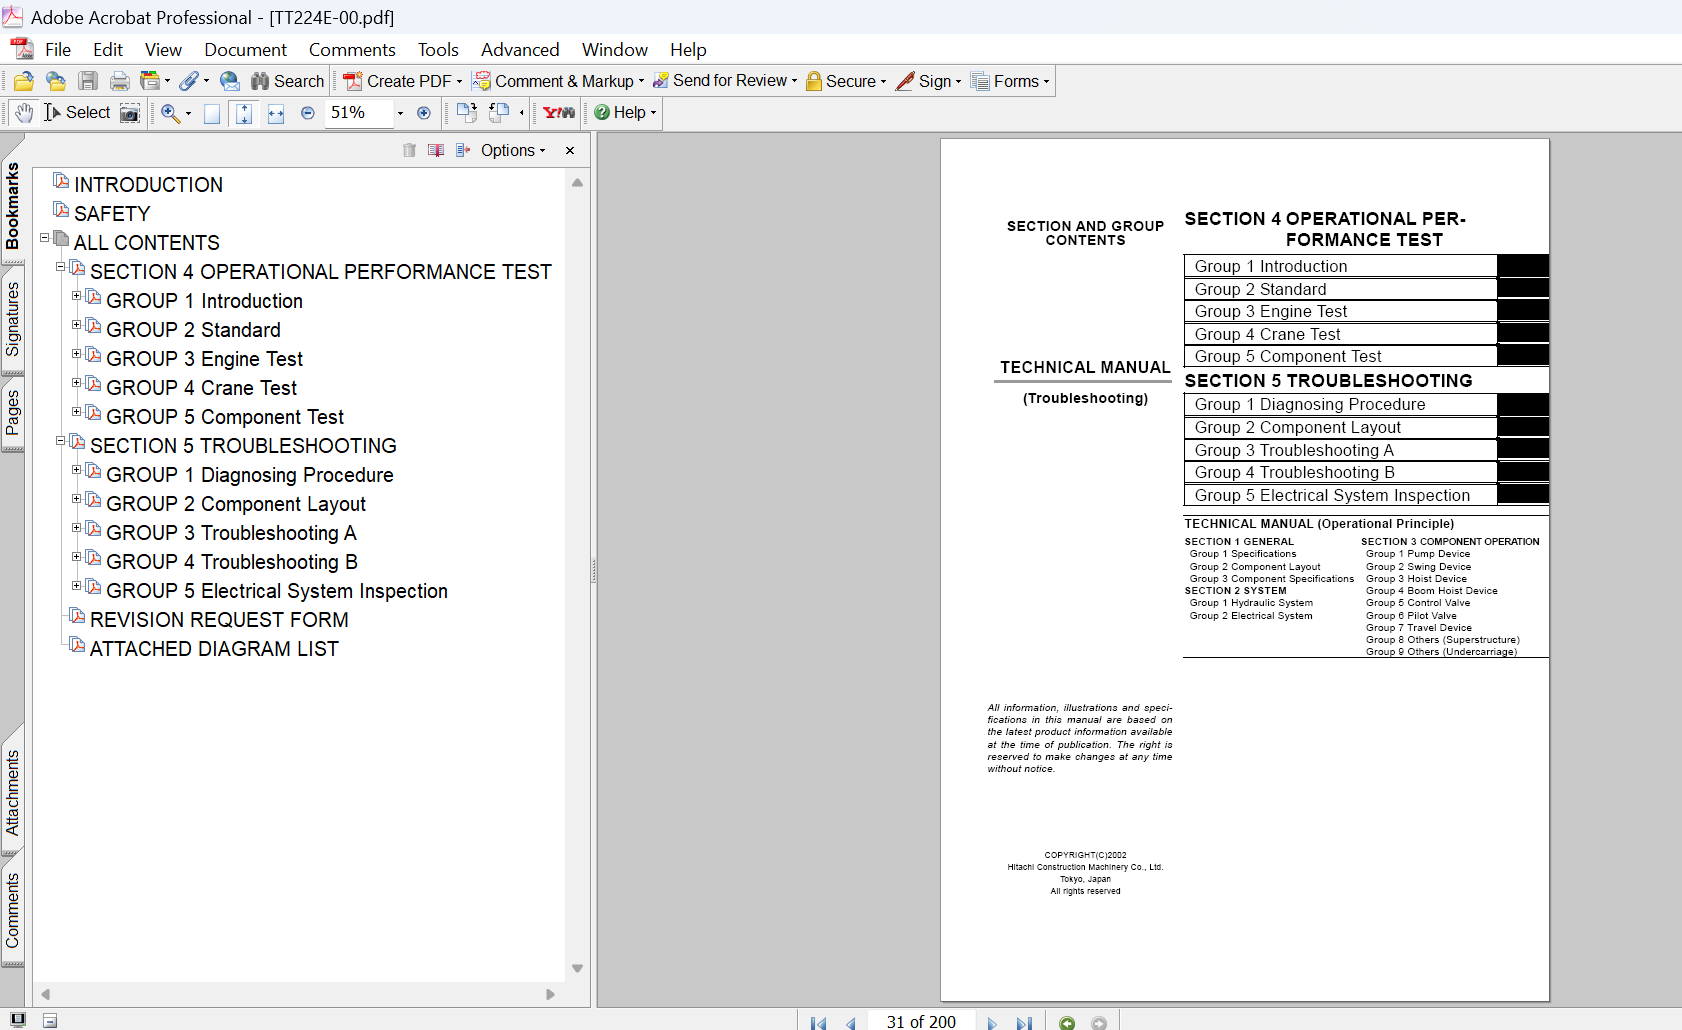The width and height of the screenshot is (1682, 1030).
Task: Open the Advanced menu
Action: point(520,50)
